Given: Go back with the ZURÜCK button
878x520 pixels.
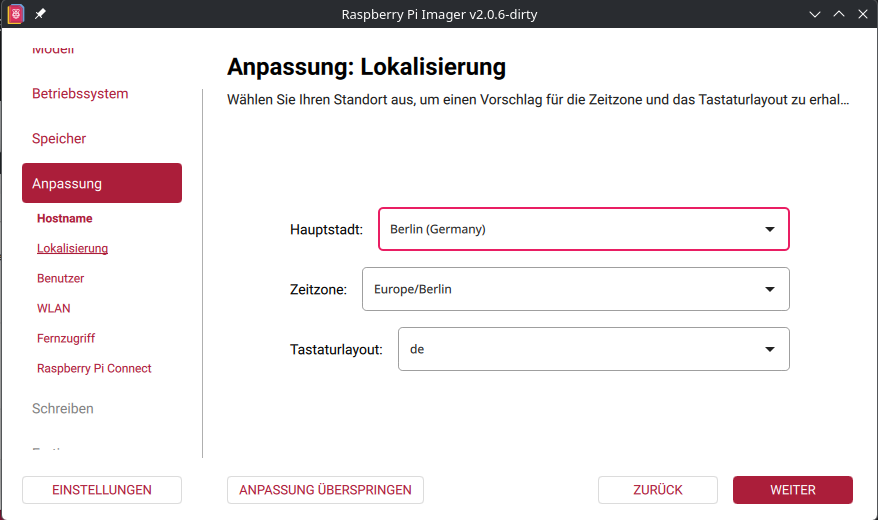Looking at the screenshot, I should 657,490.
